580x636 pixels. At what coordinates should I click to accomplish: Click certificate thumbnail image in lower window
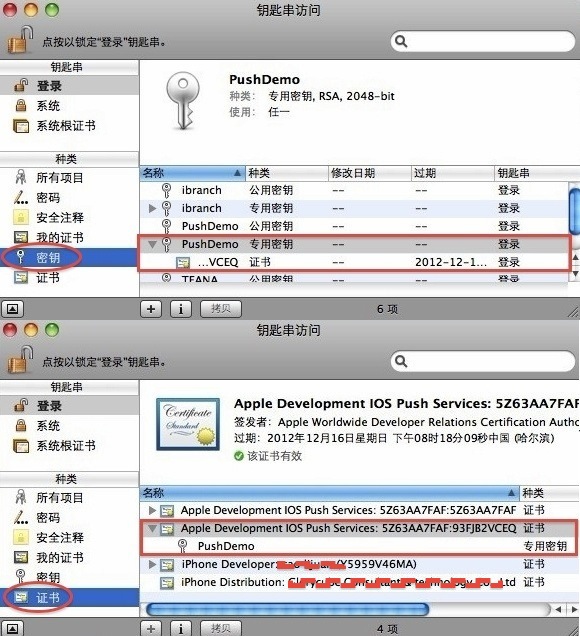[x=188, y=424]
